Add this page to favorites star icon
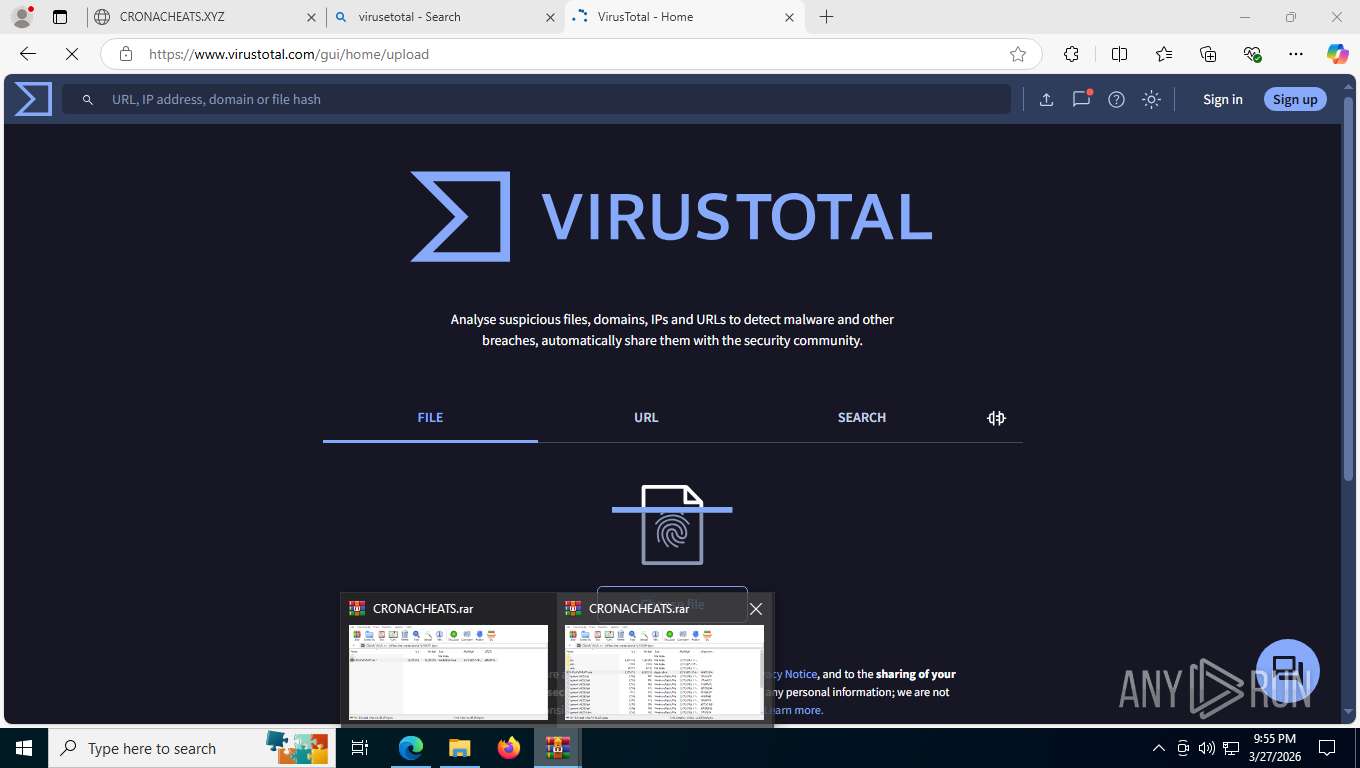Image resolution: width=1360 pixels, height=768 pixels. [1018, 54]
